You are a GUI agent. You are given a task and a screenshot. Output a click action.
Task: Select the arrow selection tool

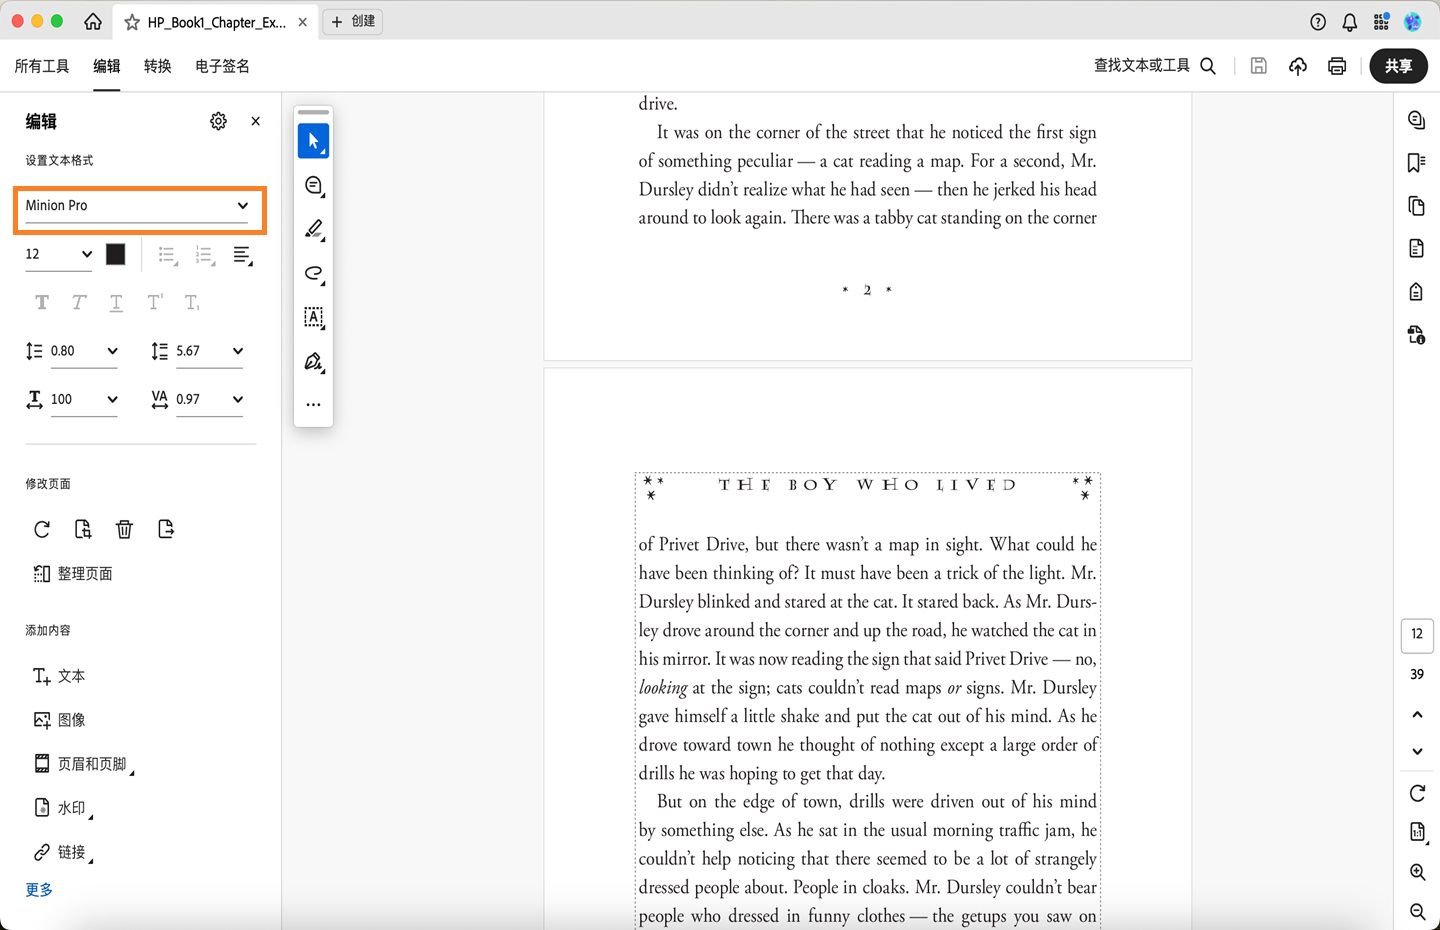[x=313, y=141]
